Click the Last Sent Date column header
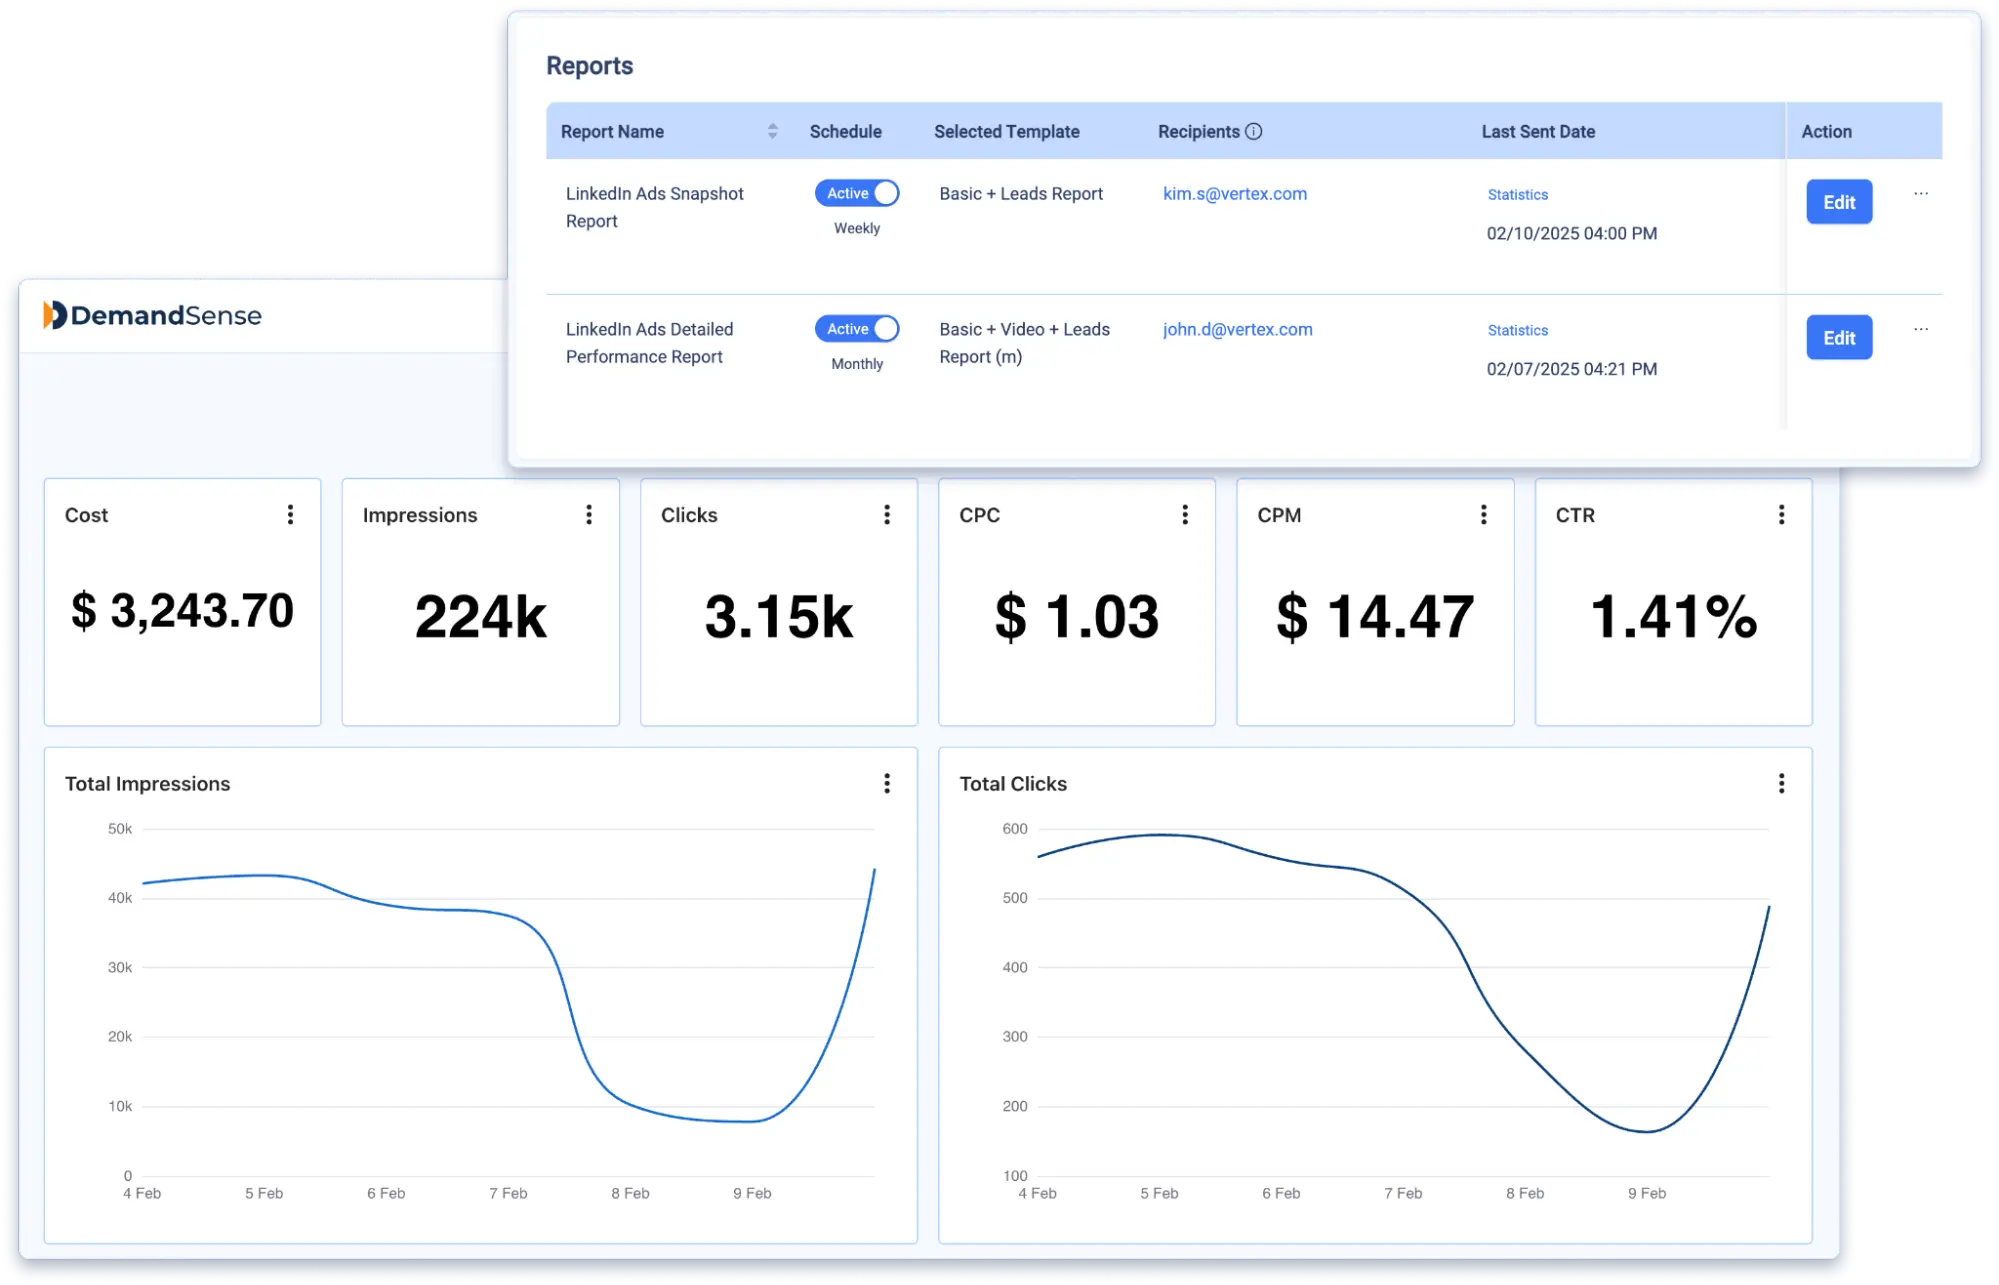Viewport: 1999px width, 1285px height. coord(1538,132)
